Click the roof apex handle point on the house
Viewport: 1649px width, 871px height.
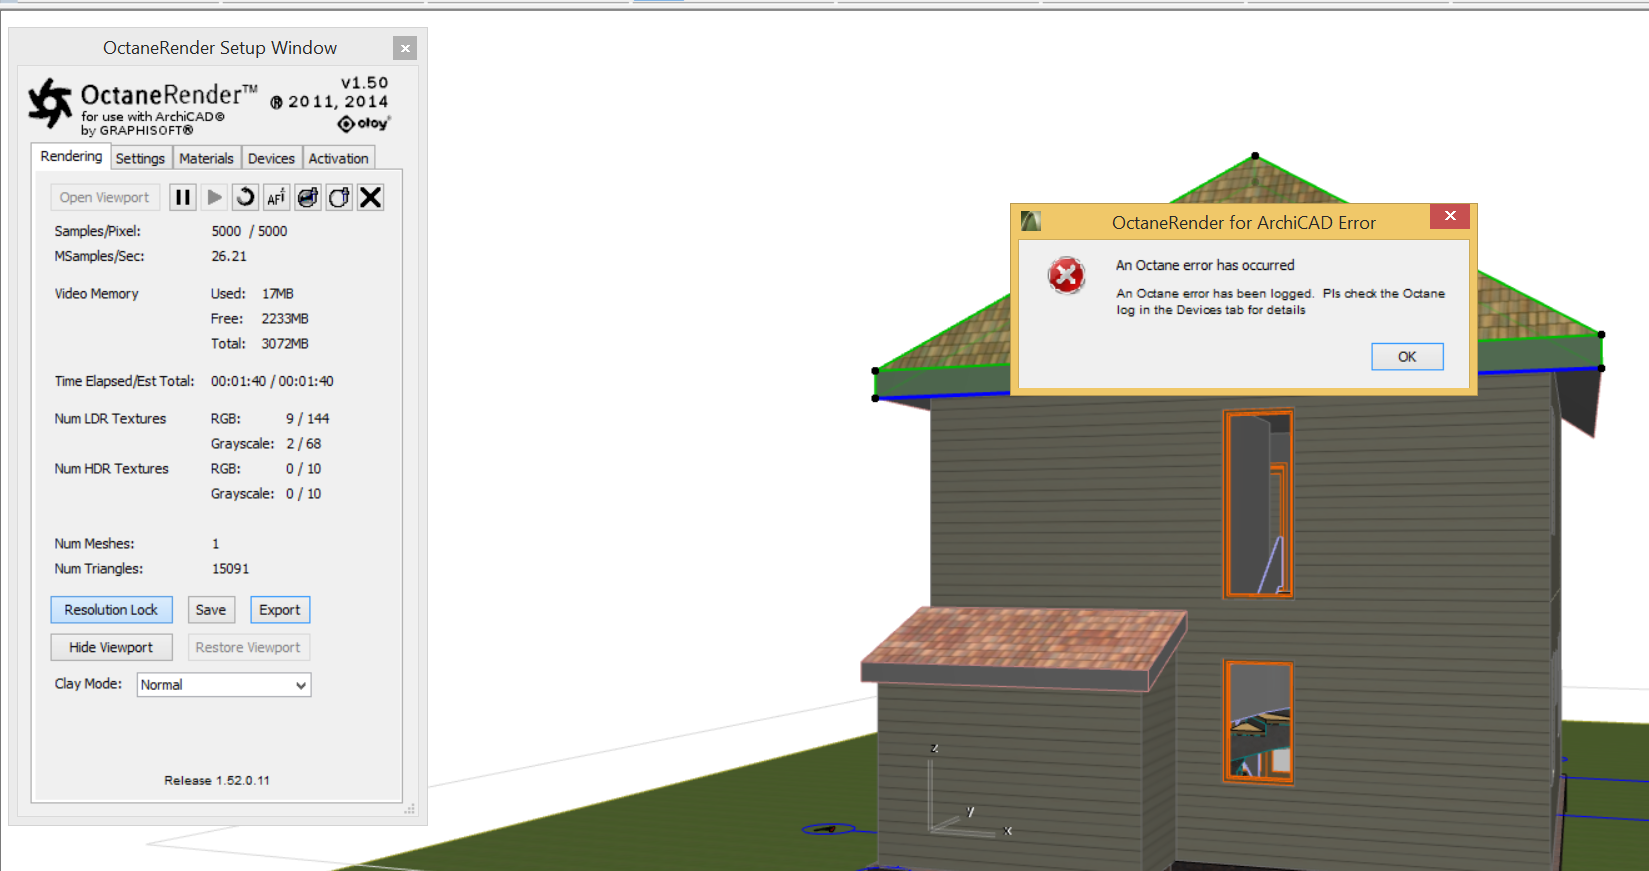coord(1255,156)
